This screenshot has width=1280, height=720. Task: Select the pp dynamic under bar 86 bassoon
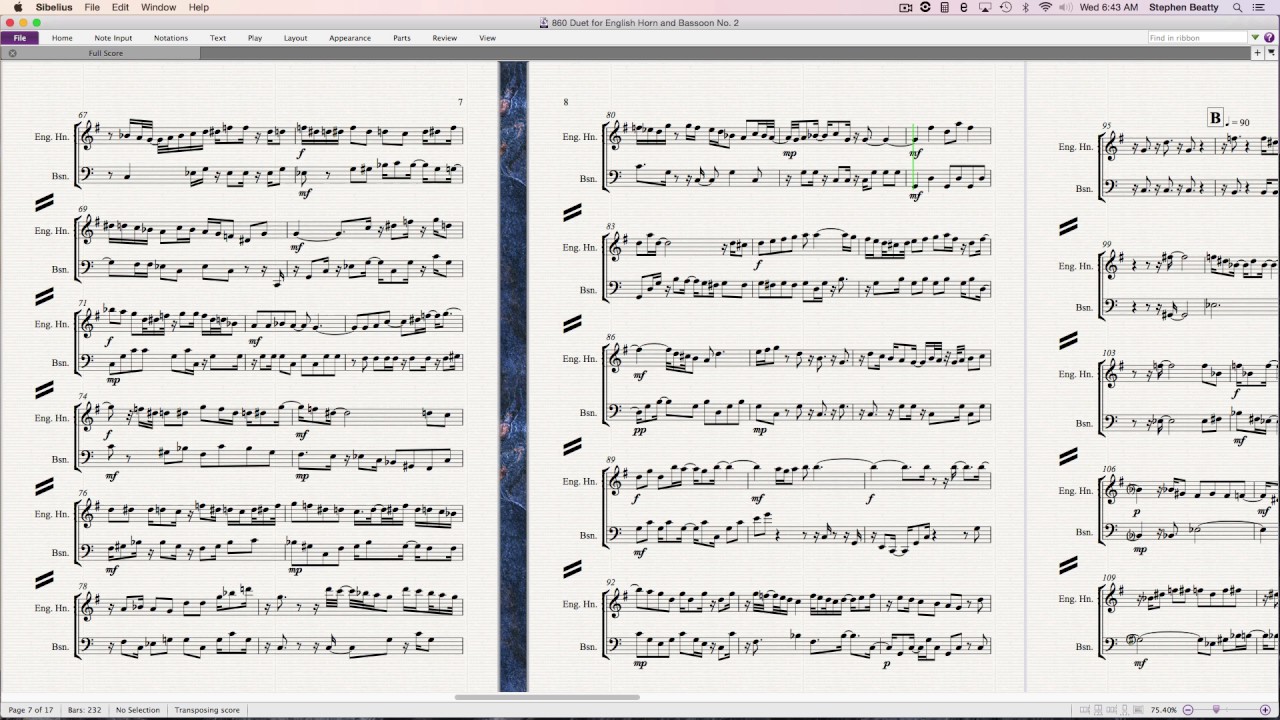[x=639, y=431]
